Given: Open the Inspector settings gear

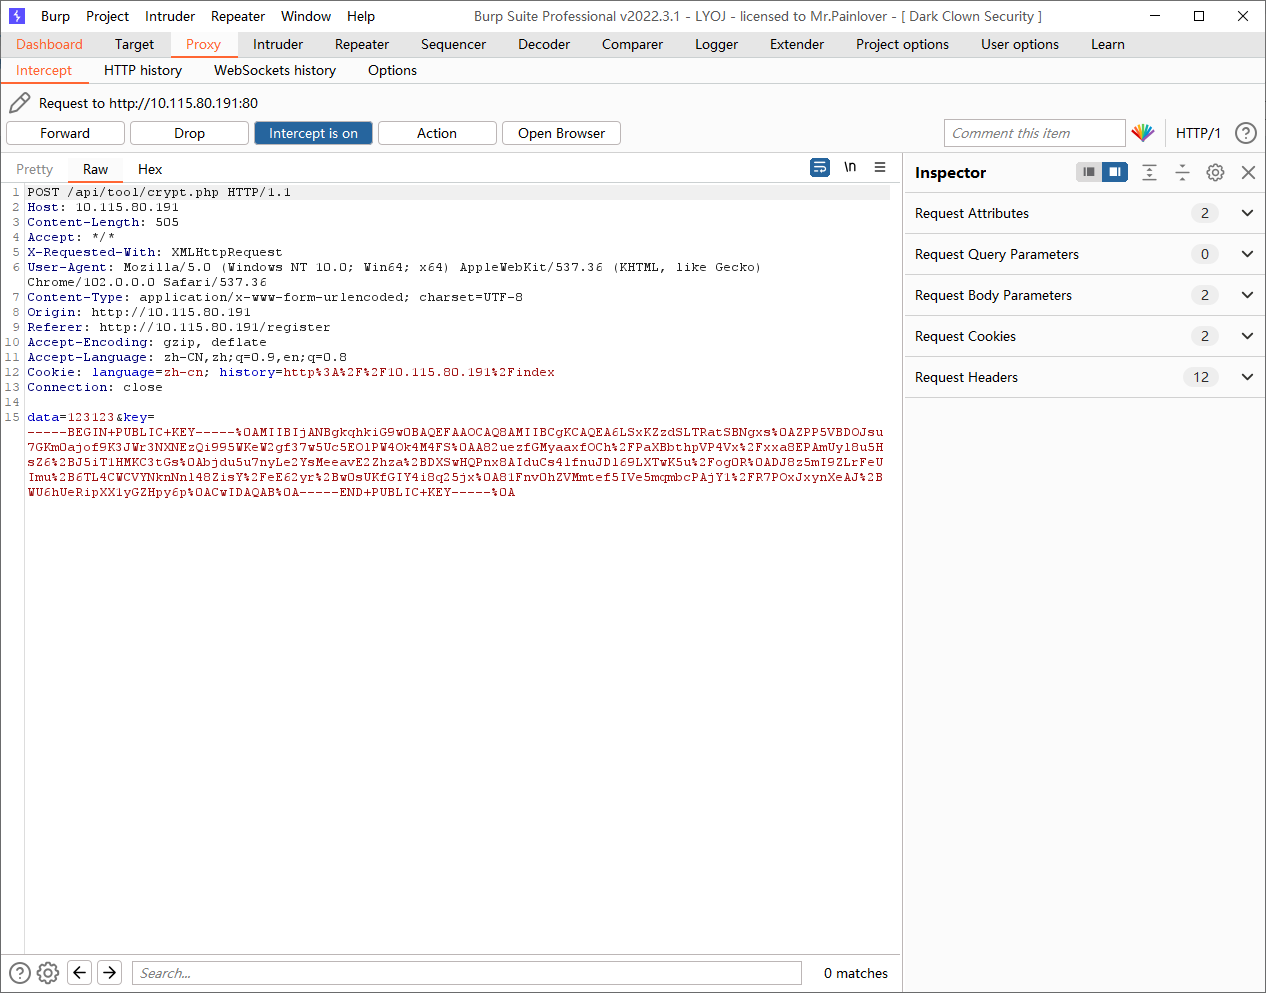Looking at the screenshot, I should tap(1215, 172).
